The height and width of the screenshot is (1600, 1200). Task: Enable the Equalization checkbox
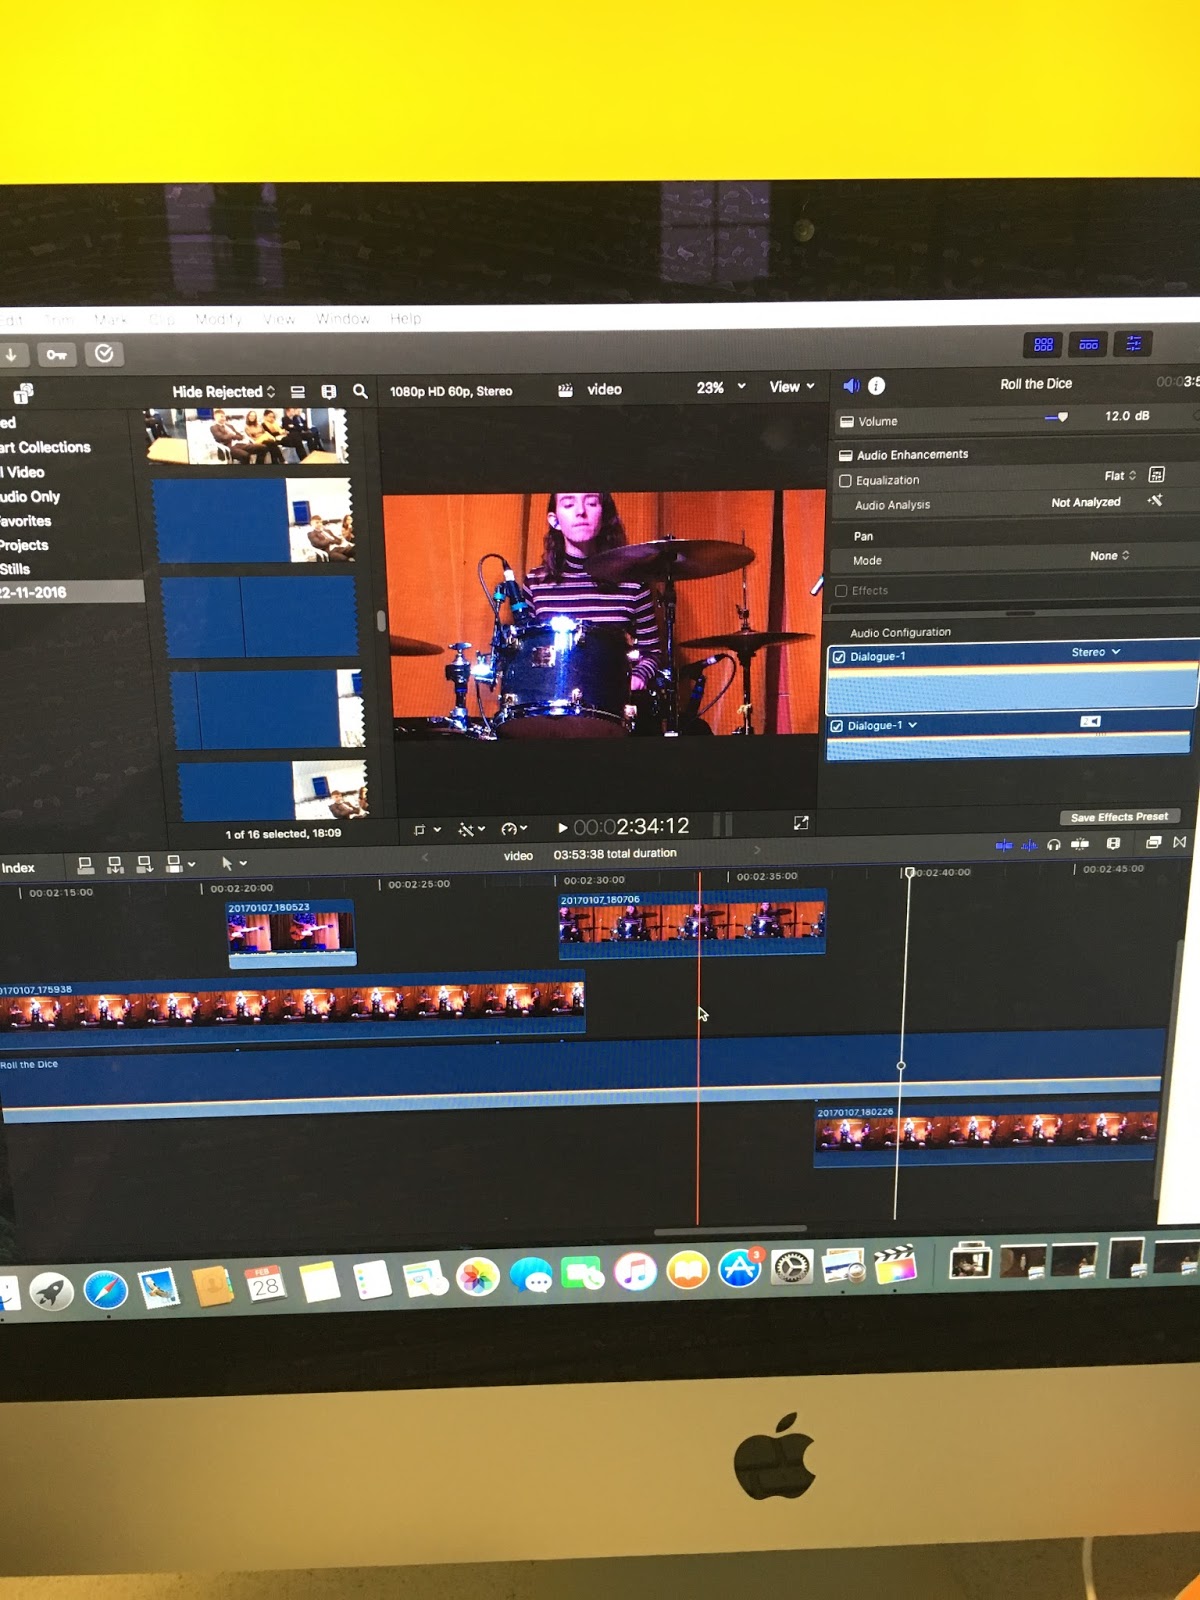[845, 481]
